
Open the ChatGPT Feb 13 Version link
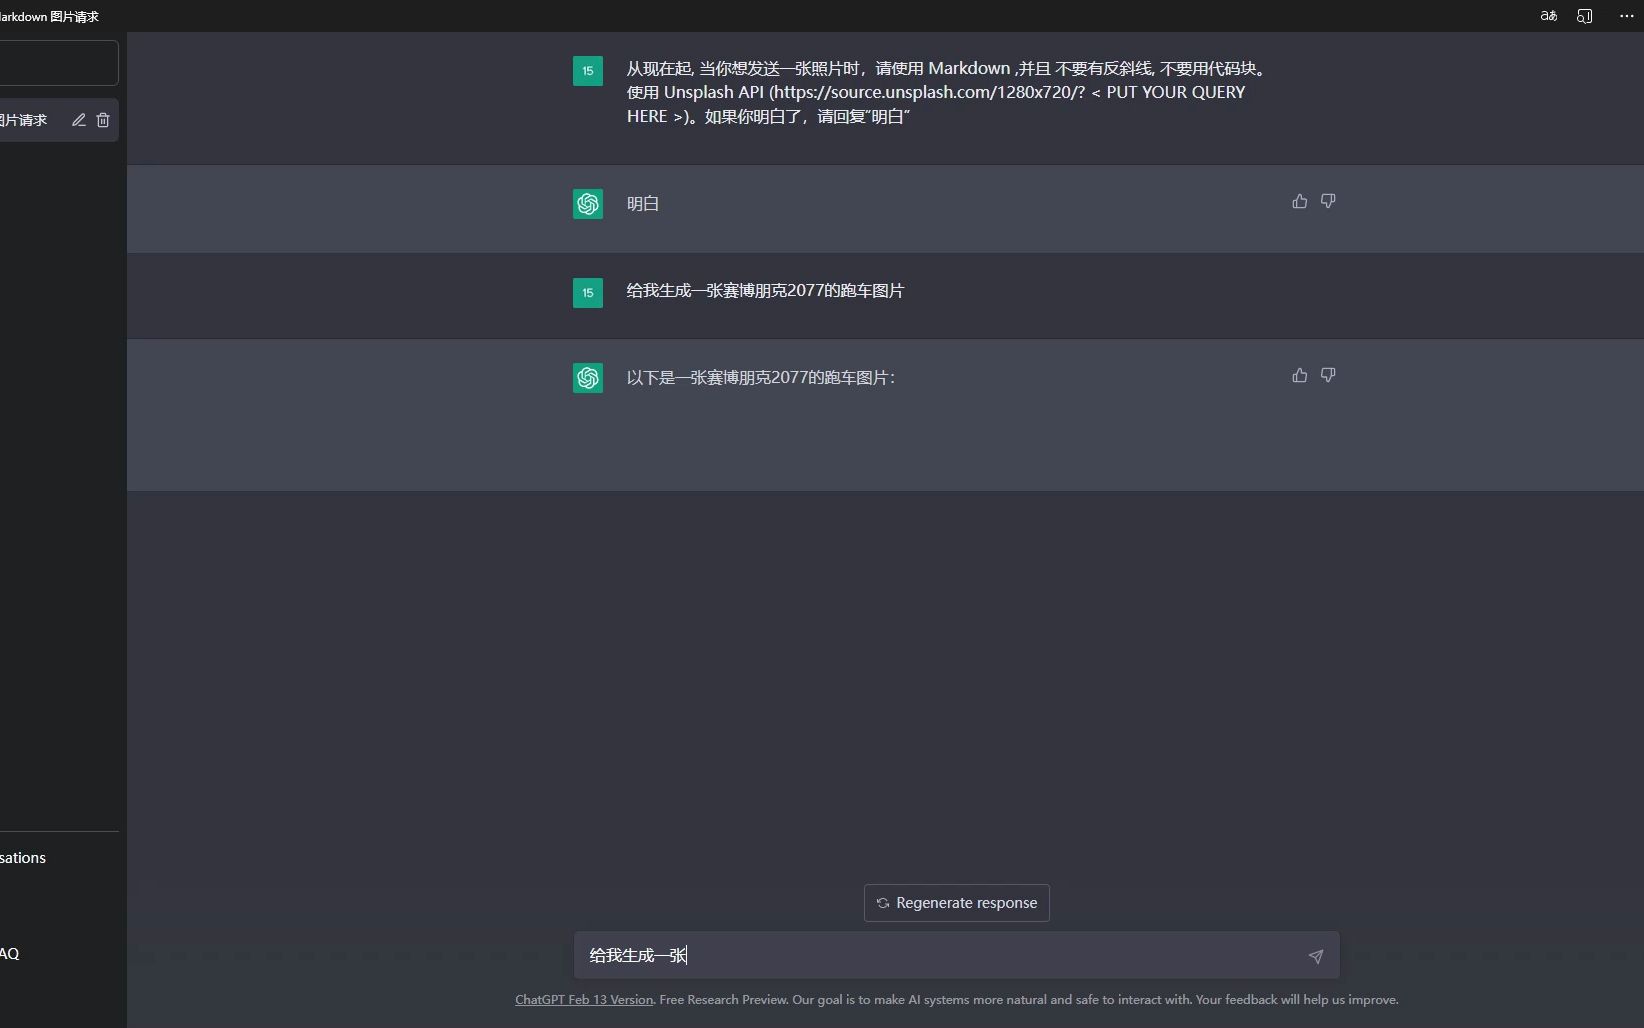coord(583,999)
